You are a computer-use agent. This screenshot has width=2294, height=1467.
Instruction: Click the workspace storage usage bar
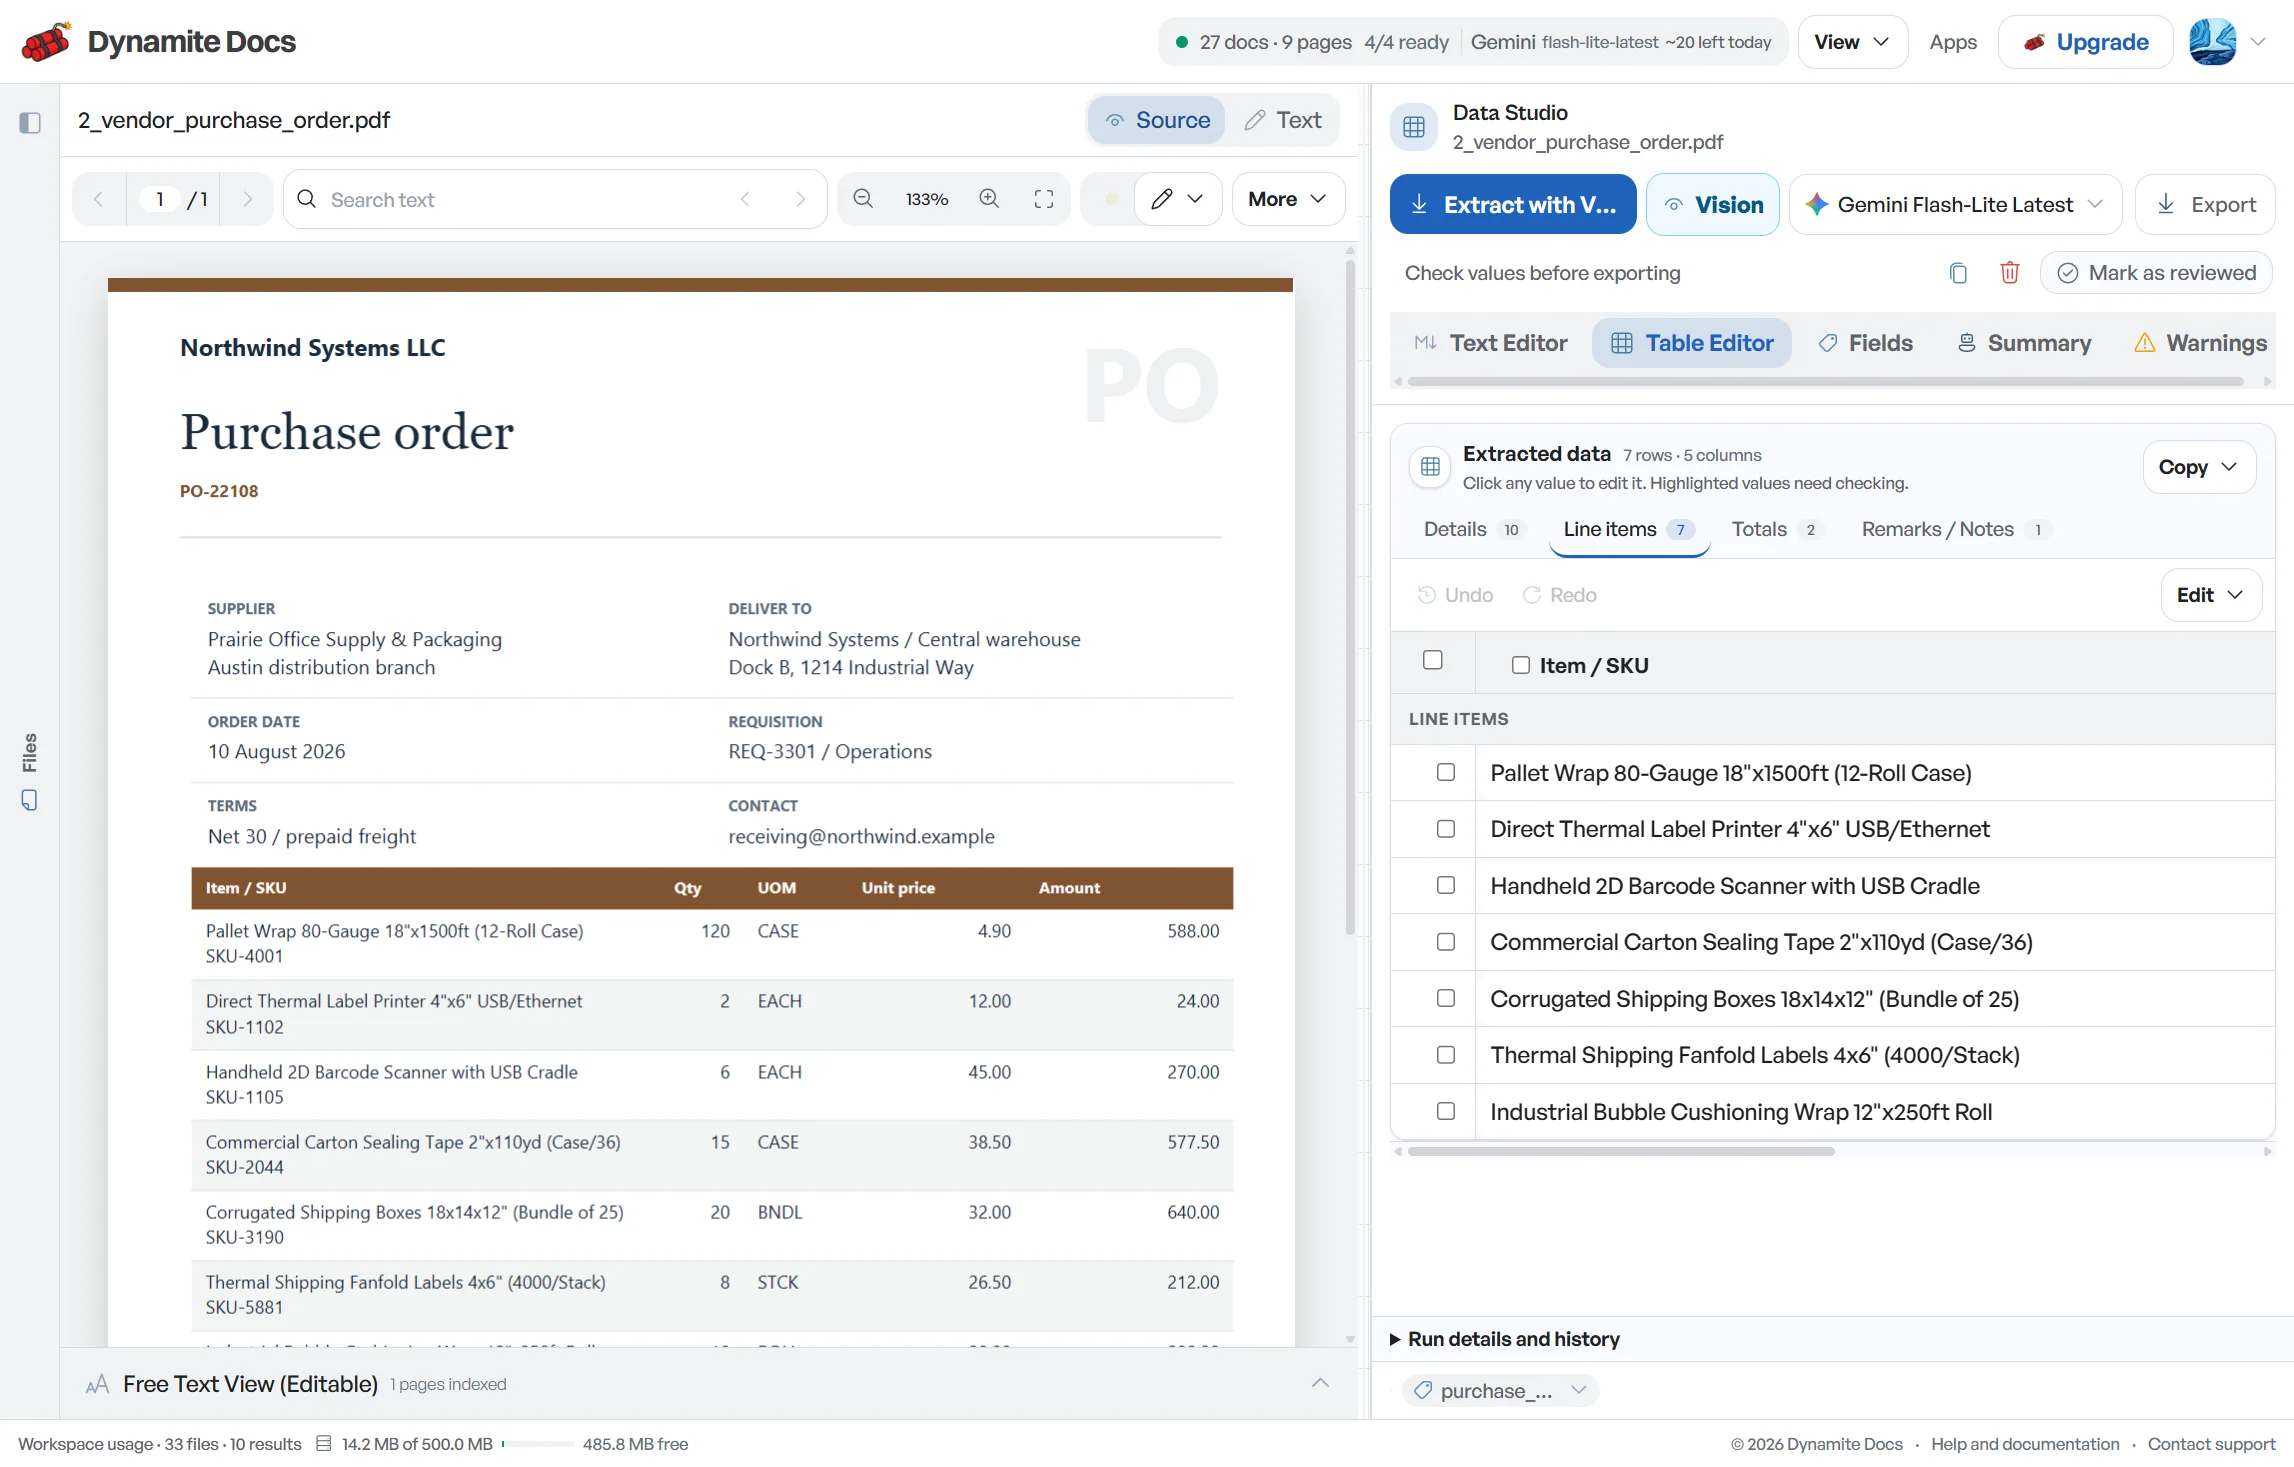click(538, 1444)
